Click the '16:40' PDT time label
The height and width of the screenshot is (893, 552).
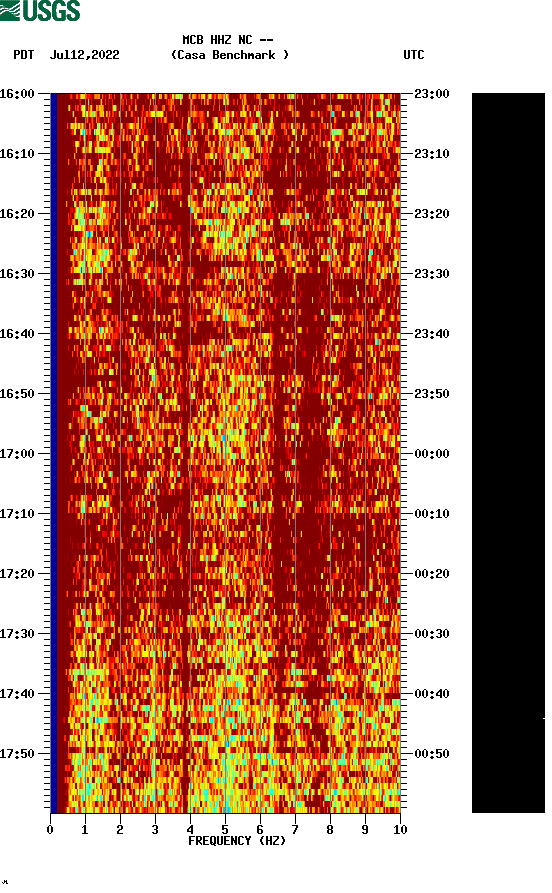pyautogui.click(x=17, y=334)
